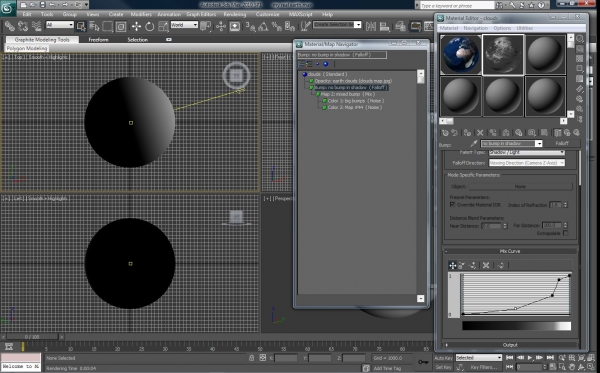The height and width of the screenshot is (373, 600).
Task: Select the Scale tool in main toolbar
Action: click(163, 26)
